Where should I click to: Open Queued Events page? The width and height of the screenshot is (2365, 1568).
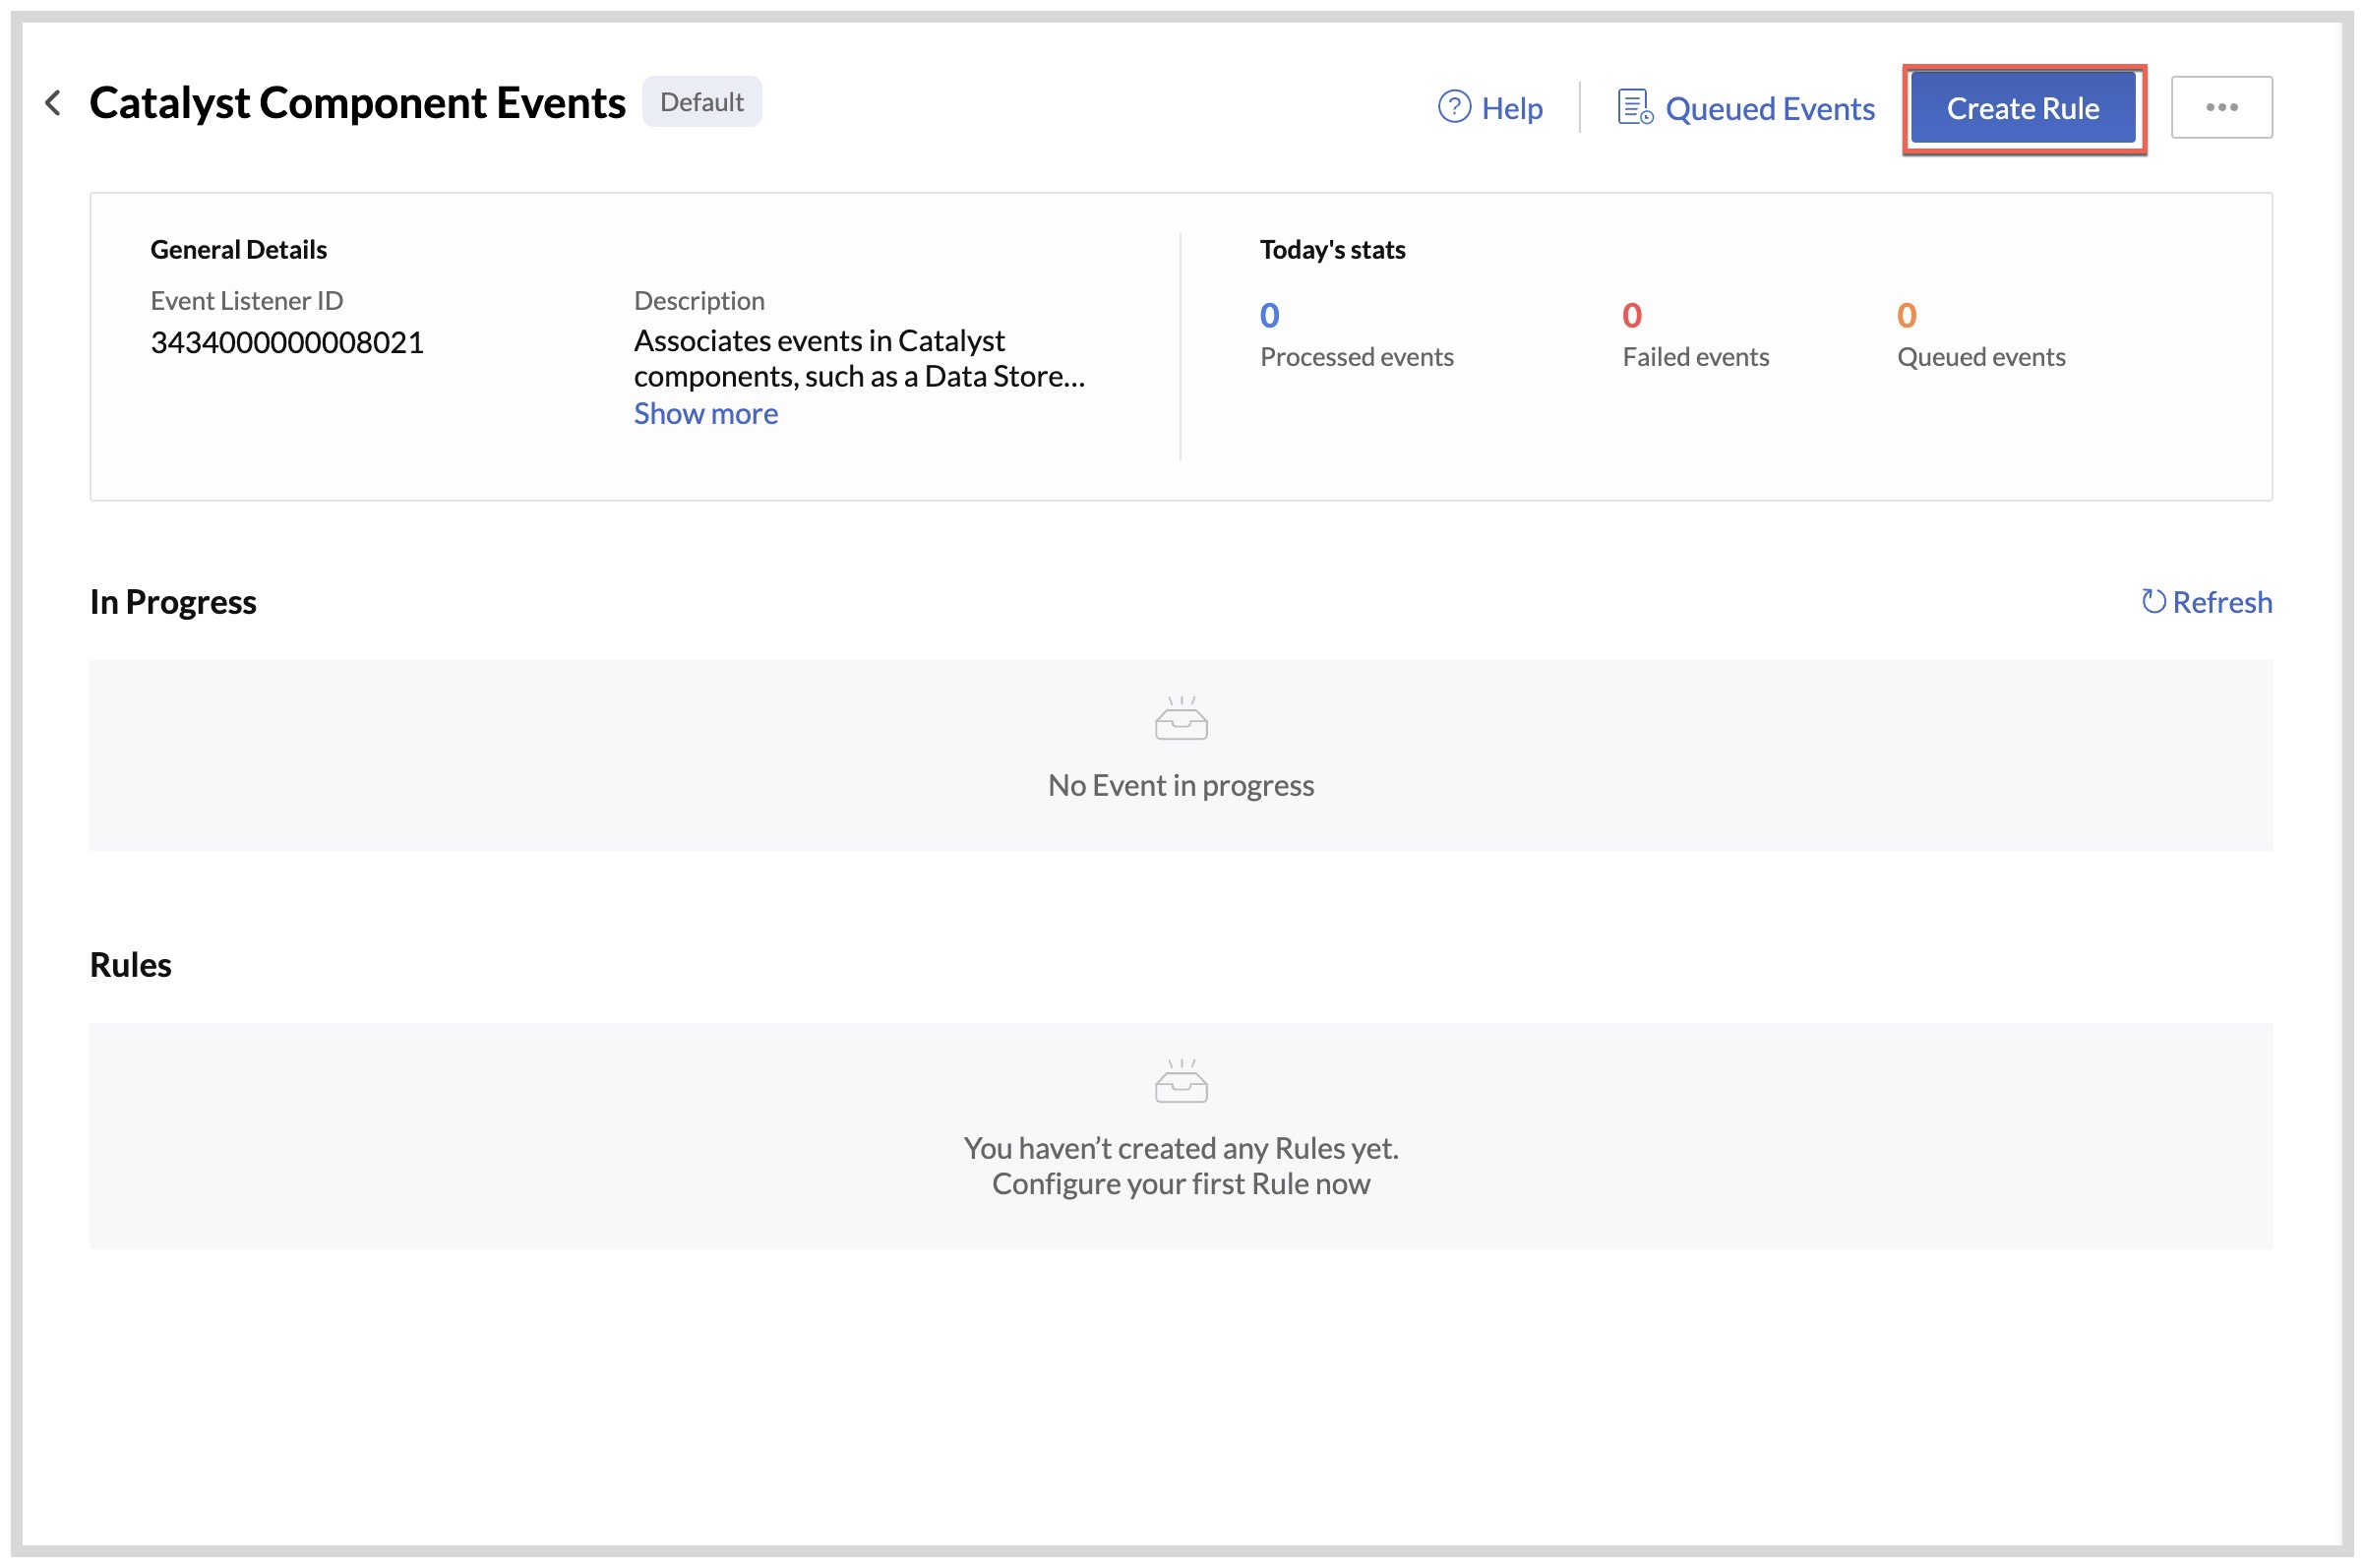click(x=1770, y=108)
